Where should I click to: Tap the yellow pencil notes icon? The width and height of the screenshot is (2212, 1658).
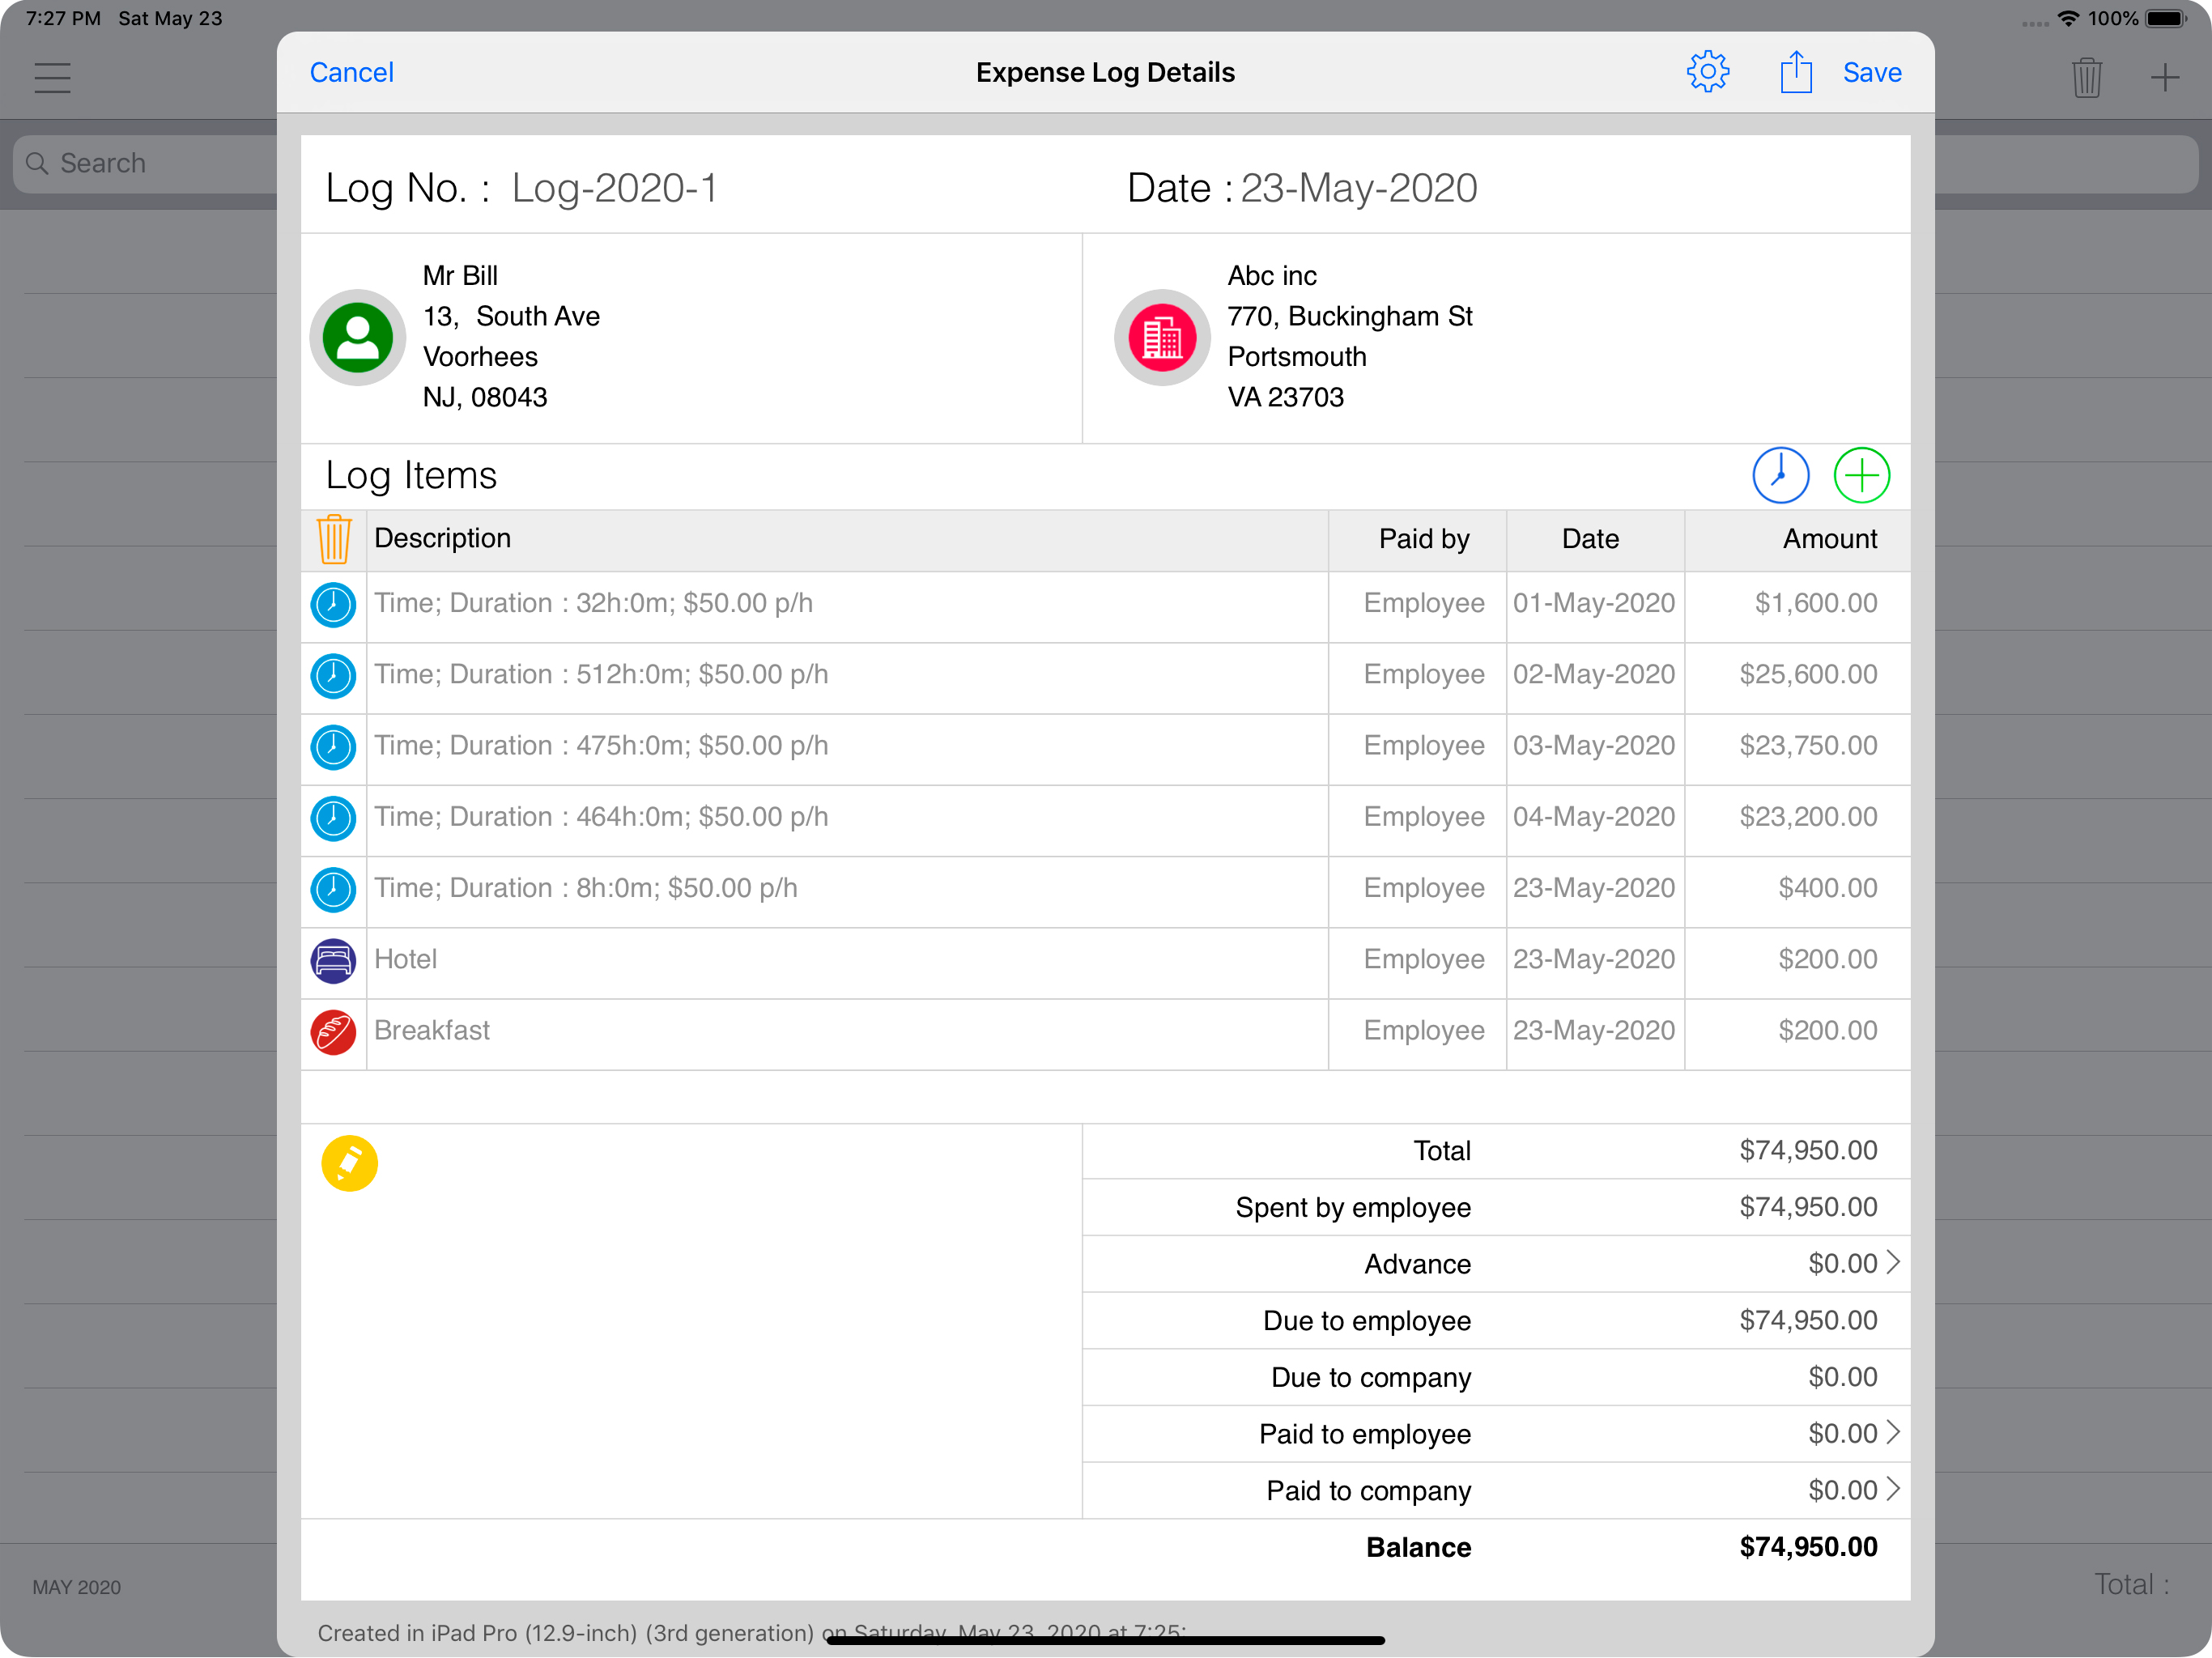tap(349, 1163)
